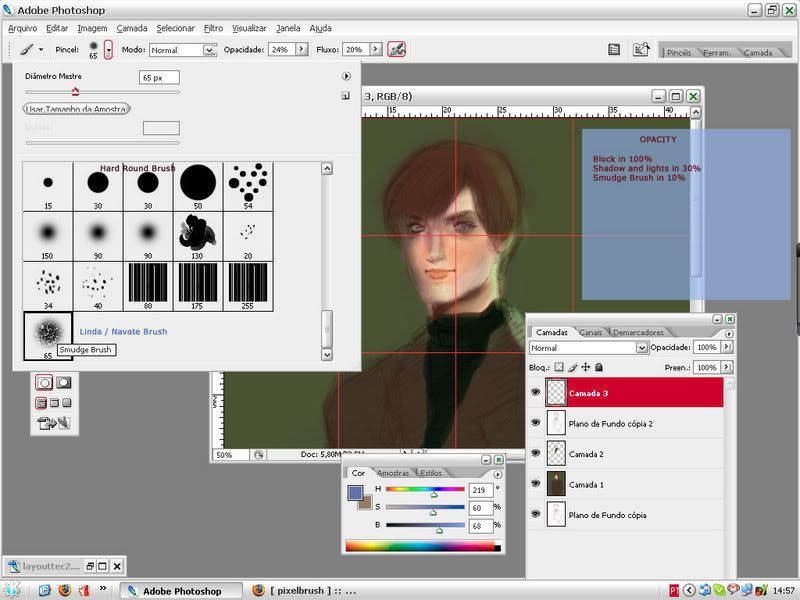Viewport: 800px width, 600px height.
Task: Click the lock position move icon
Action: coord(585,368)
